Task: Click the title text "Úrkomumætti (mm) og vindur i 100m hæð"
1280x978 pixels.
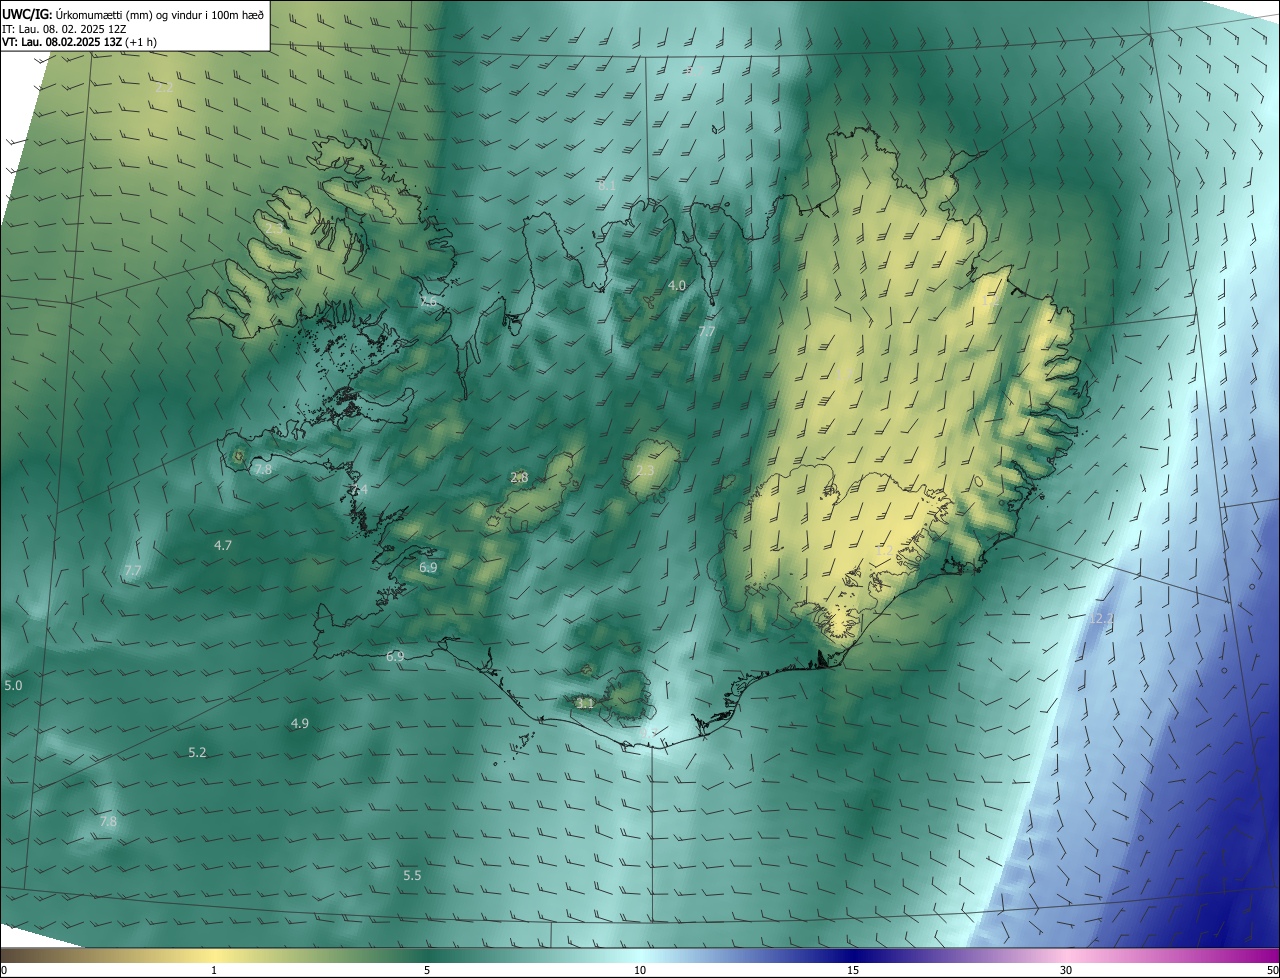Action: click(159, 15)
